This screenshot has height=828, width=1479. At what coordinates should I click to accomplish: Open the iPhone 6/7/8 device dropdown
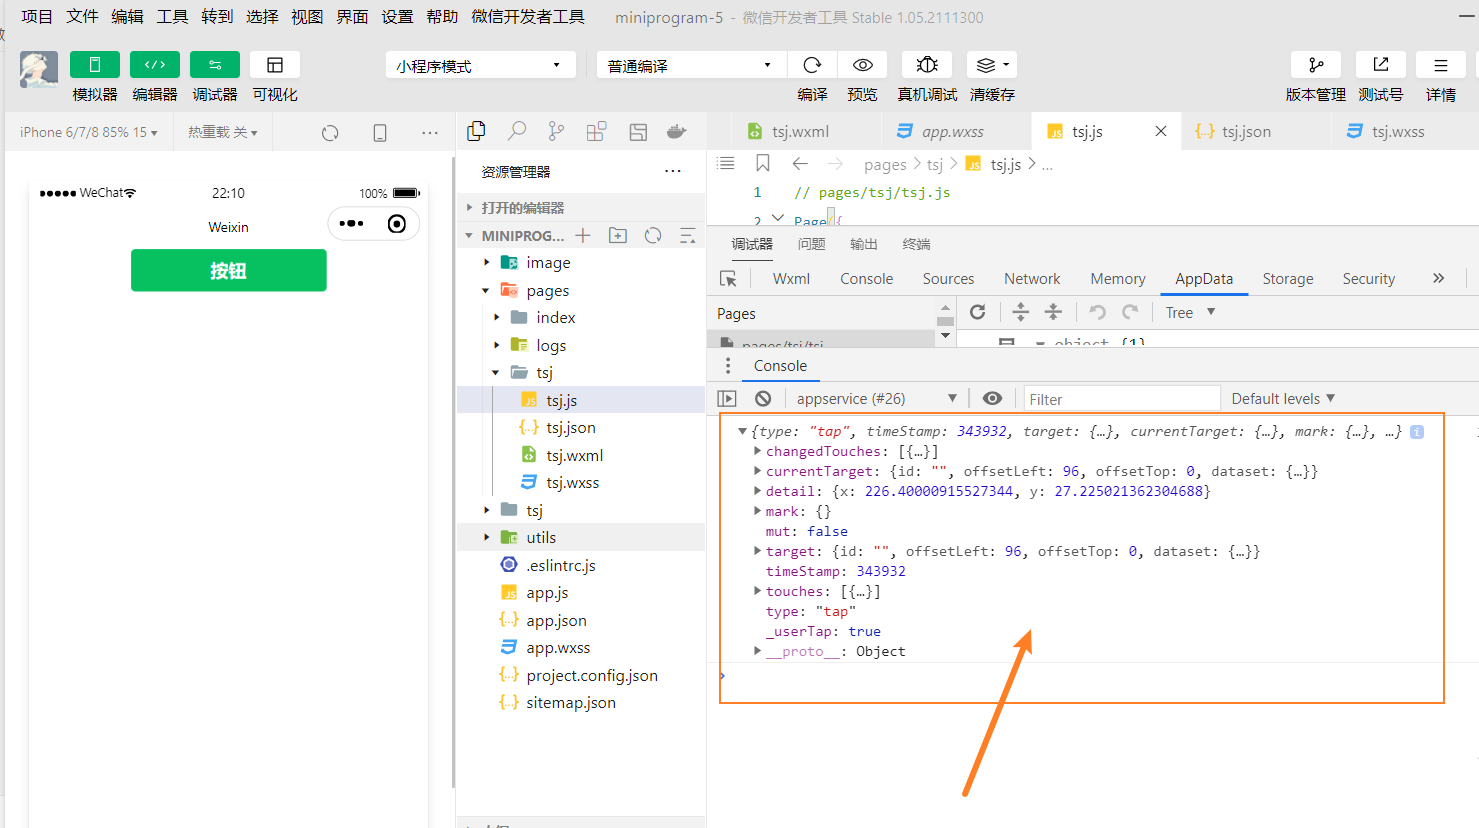tap(89, 132)
